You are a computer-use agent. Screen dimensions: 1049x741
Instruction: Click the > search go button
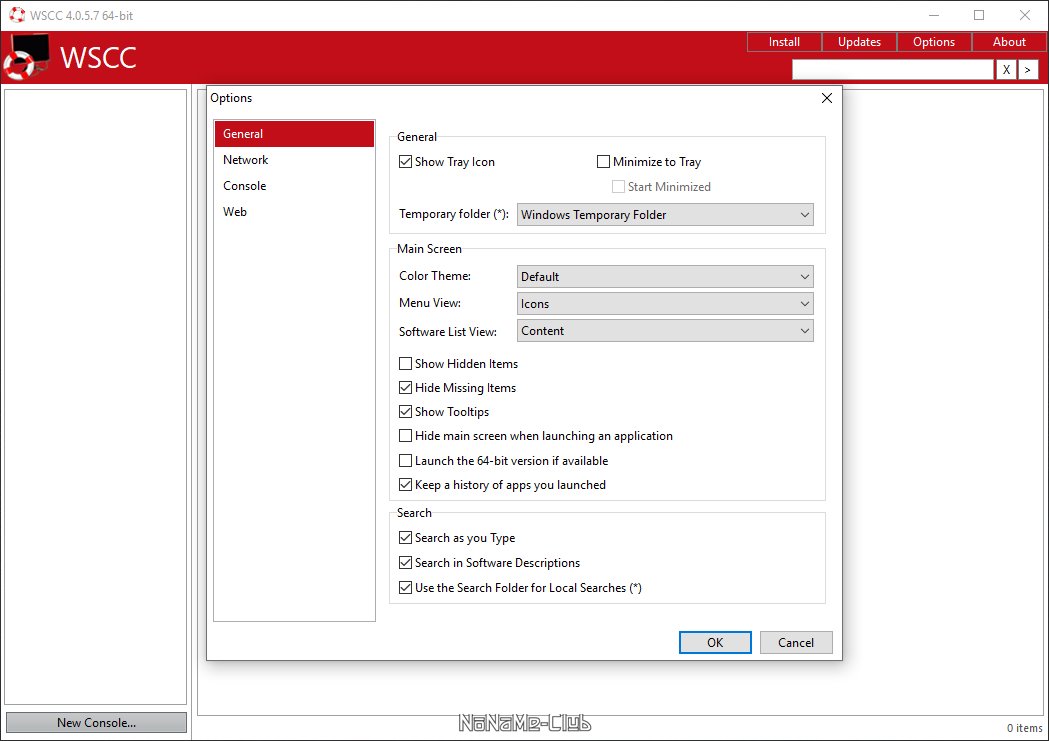(1028, 69)
